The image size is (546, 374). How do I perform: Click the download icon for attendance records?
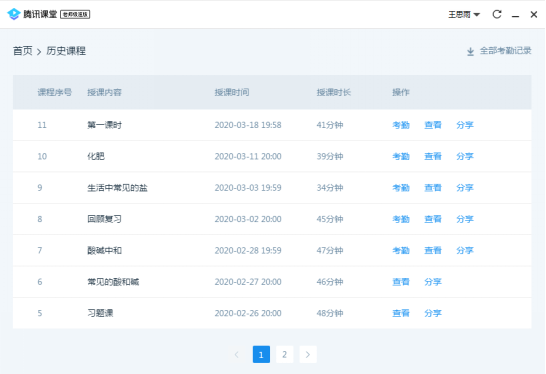pyautogui.click(x=470, y=52)
